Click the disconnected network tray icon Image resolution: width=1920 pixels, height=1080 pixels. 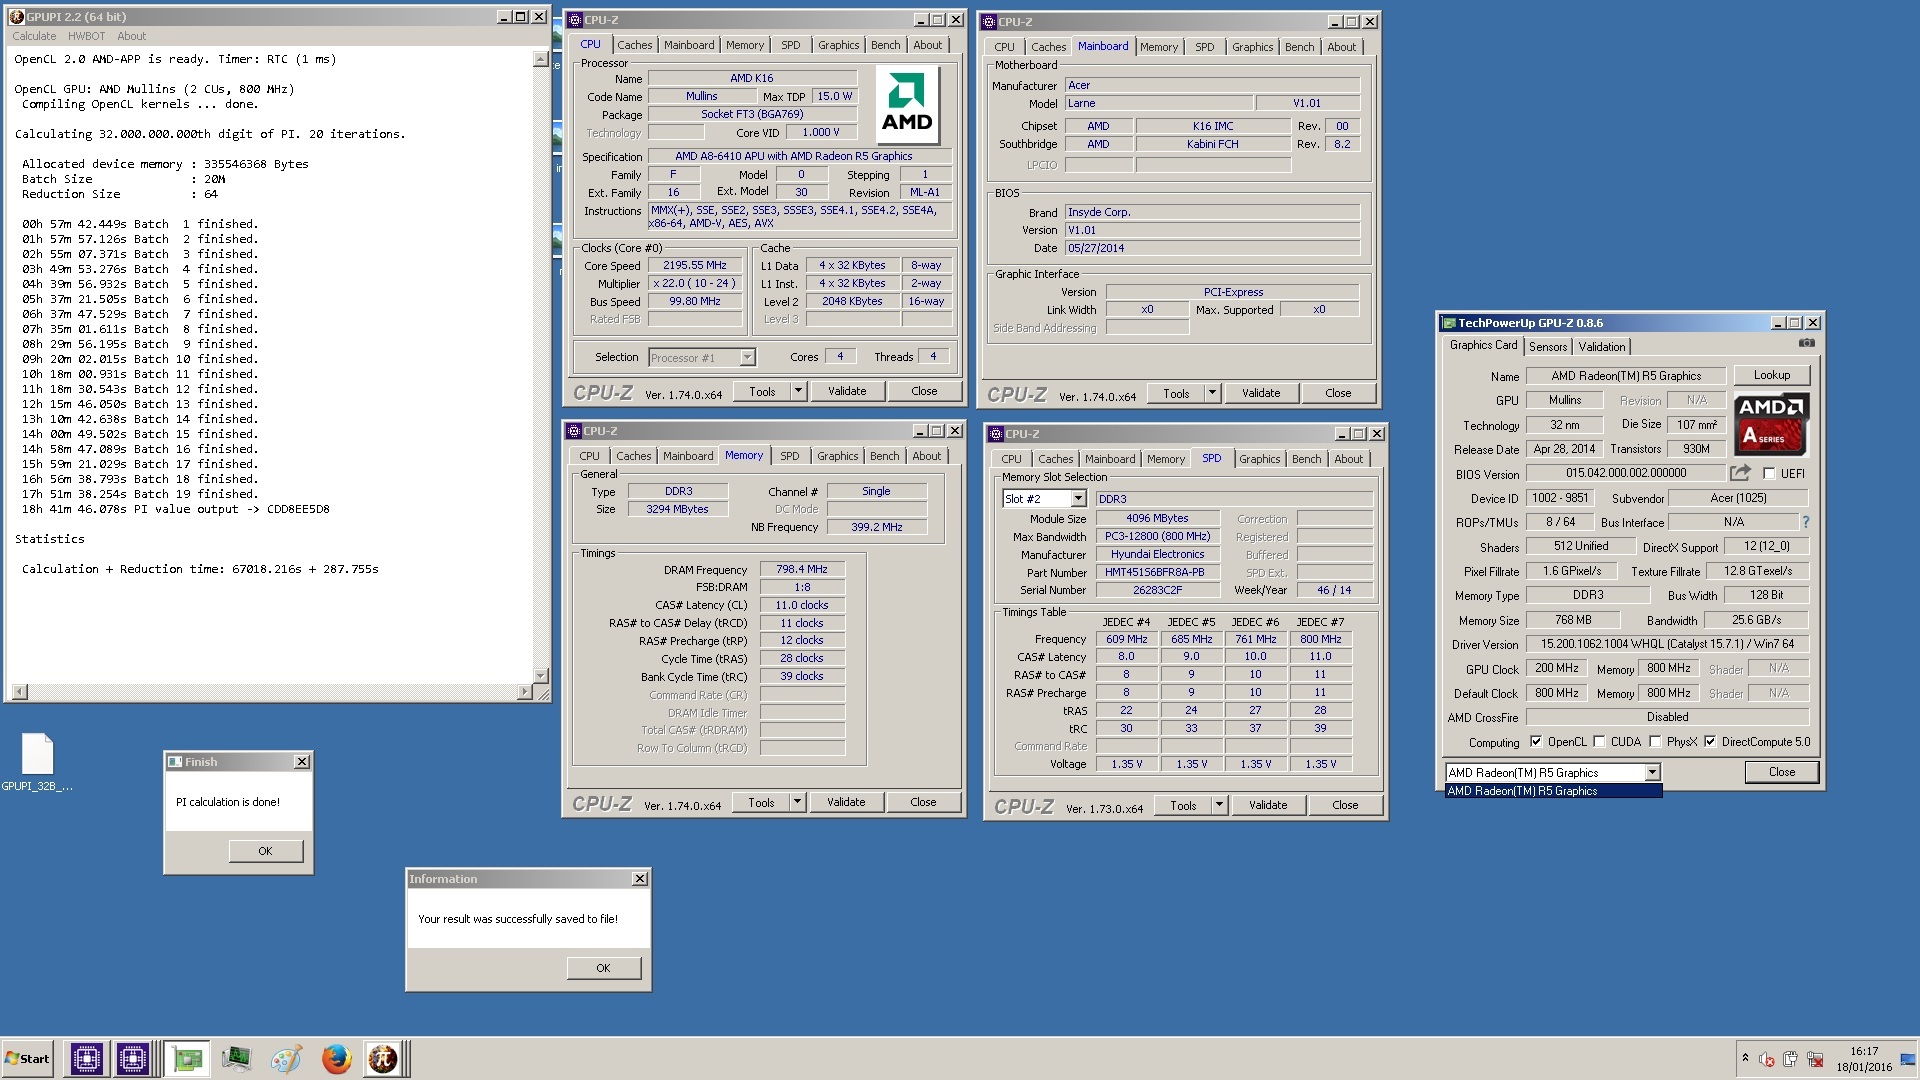(x=1814, y=1059)
